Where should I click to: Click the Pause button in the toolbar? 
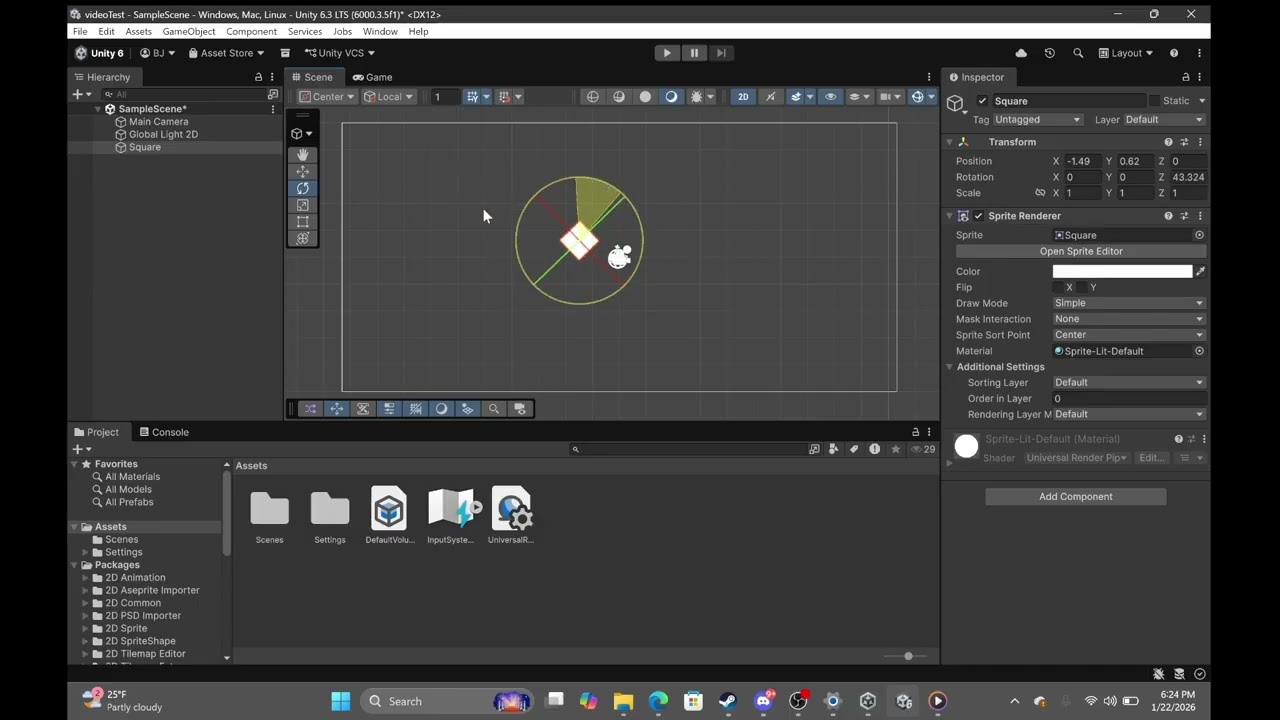pyautogui.click(x=694, y=53)
